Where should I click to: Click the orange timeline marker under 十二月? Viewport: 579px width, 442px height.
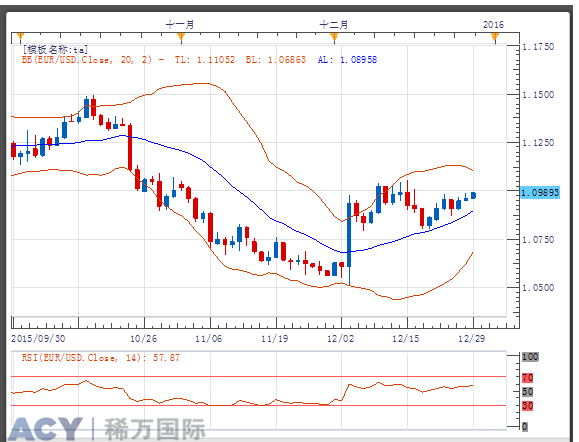click(334, 37)
